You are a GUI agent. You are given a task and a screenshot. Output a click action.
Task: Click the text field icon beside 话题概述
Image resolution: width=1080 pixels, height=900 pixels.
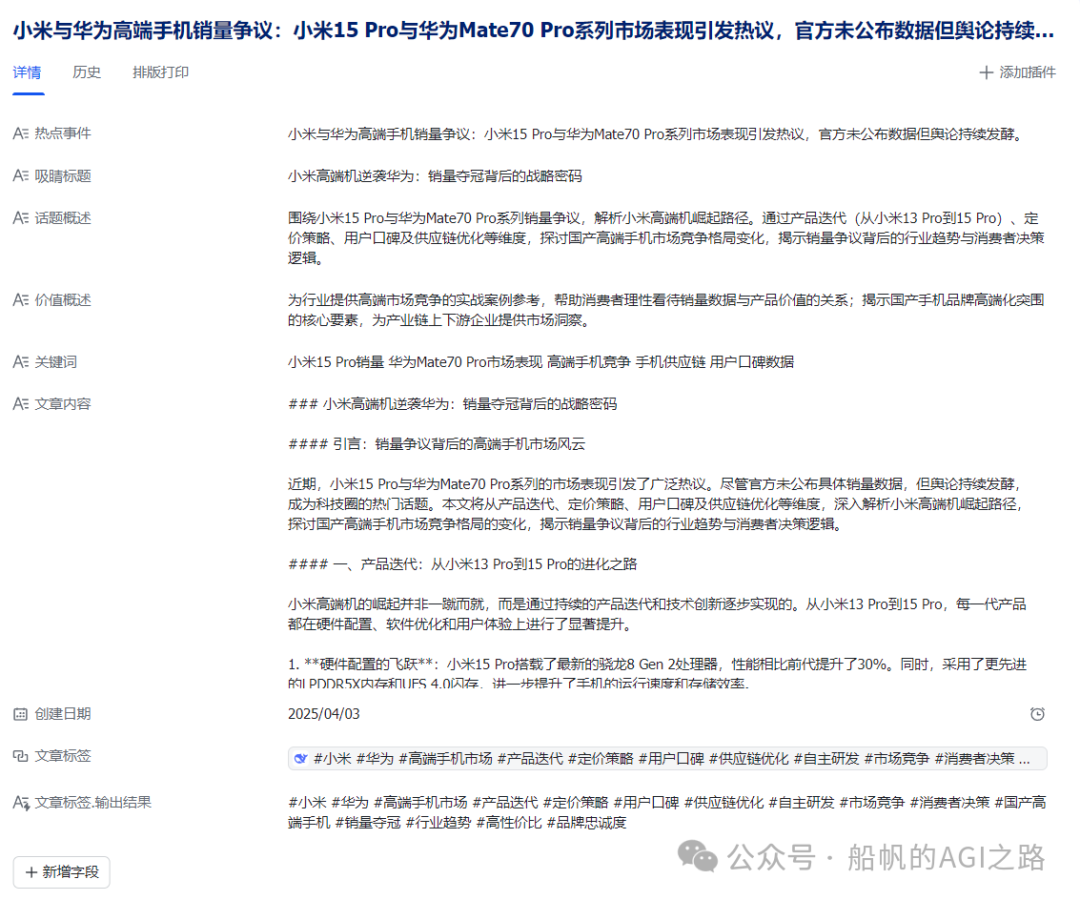(x=21, y=218)
